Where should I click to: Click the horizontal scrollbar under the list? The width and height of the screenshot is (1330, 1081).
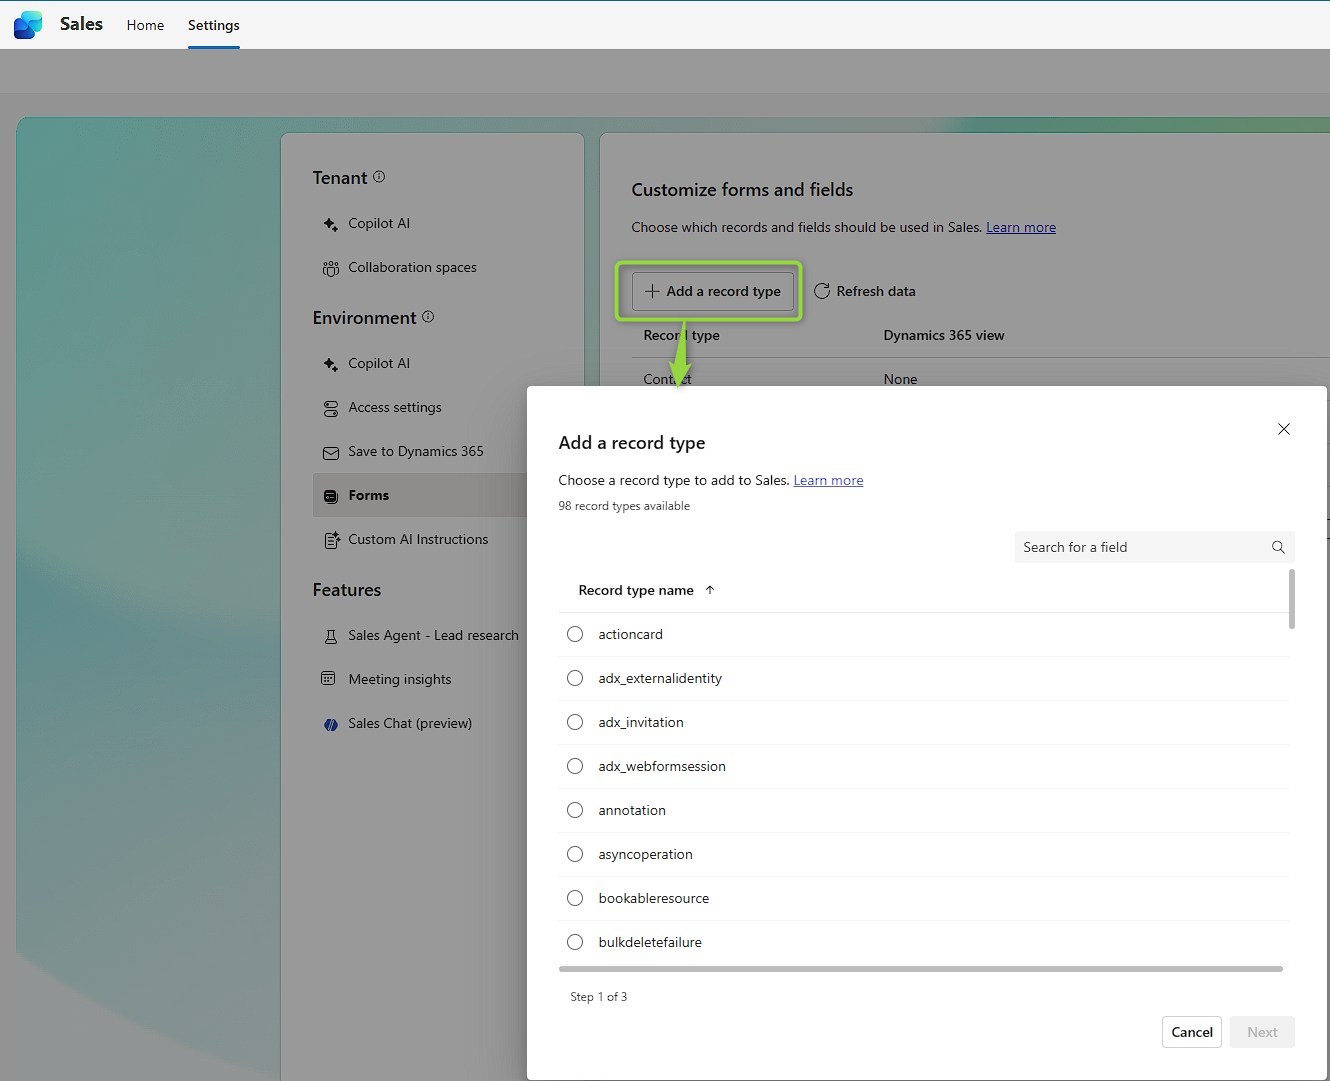(920, 969)
